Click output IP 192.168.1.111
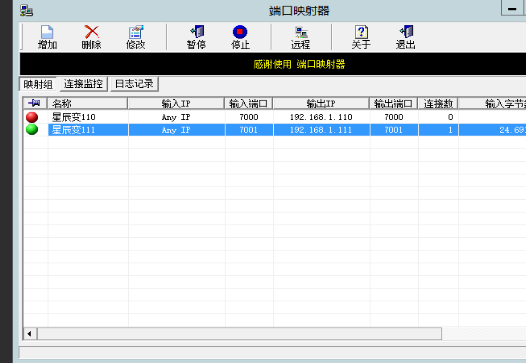The image size is (526, 363). (x=321, y=130)
